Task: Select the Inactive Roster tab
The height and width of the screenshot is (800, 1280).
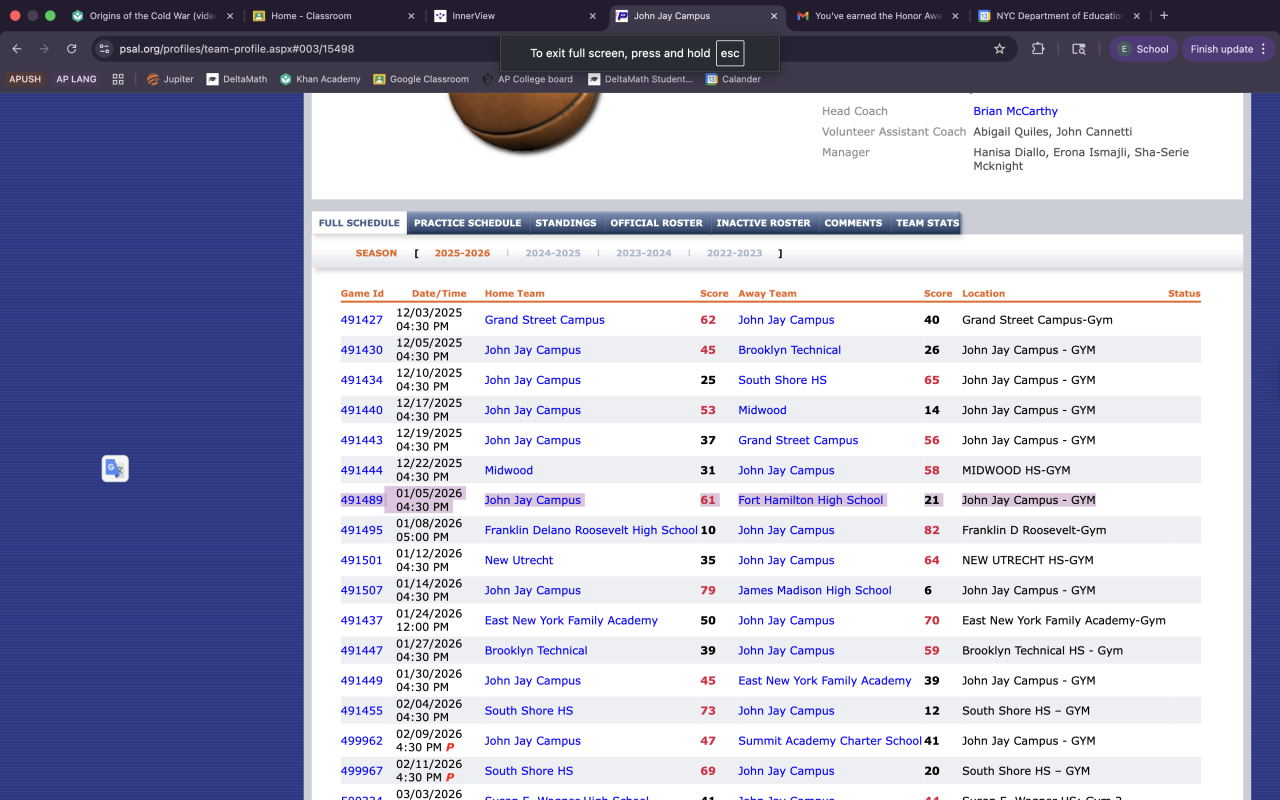Action: pos(763,223)
